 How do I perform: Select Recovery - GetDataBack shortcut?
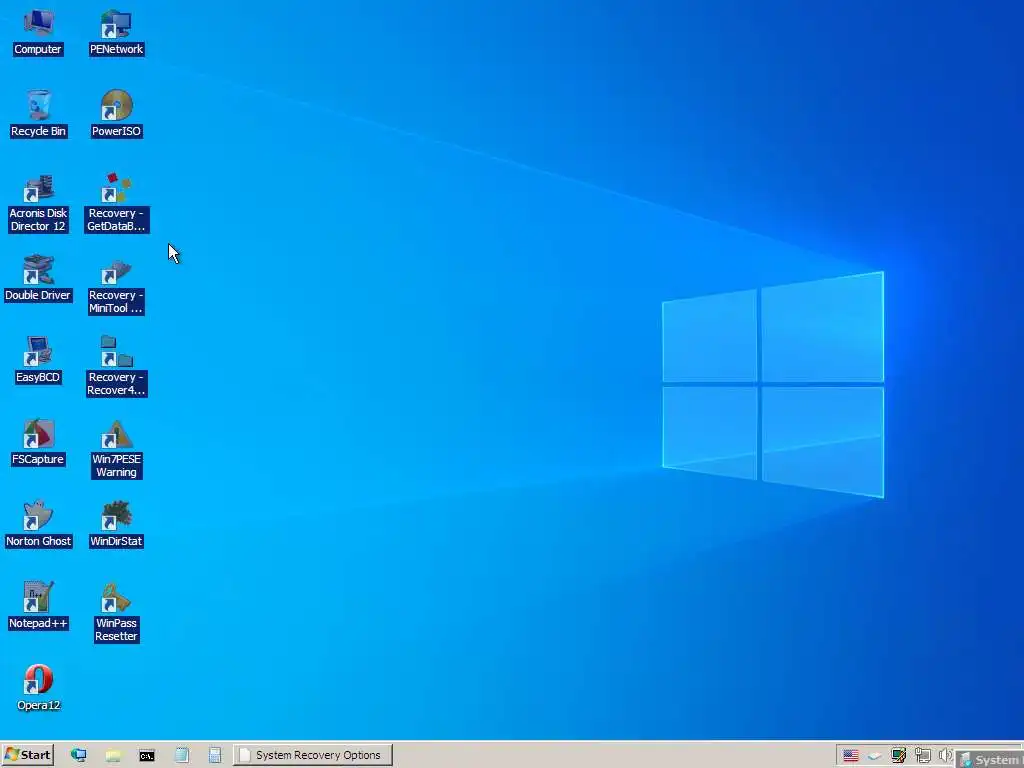click(116, 202)
